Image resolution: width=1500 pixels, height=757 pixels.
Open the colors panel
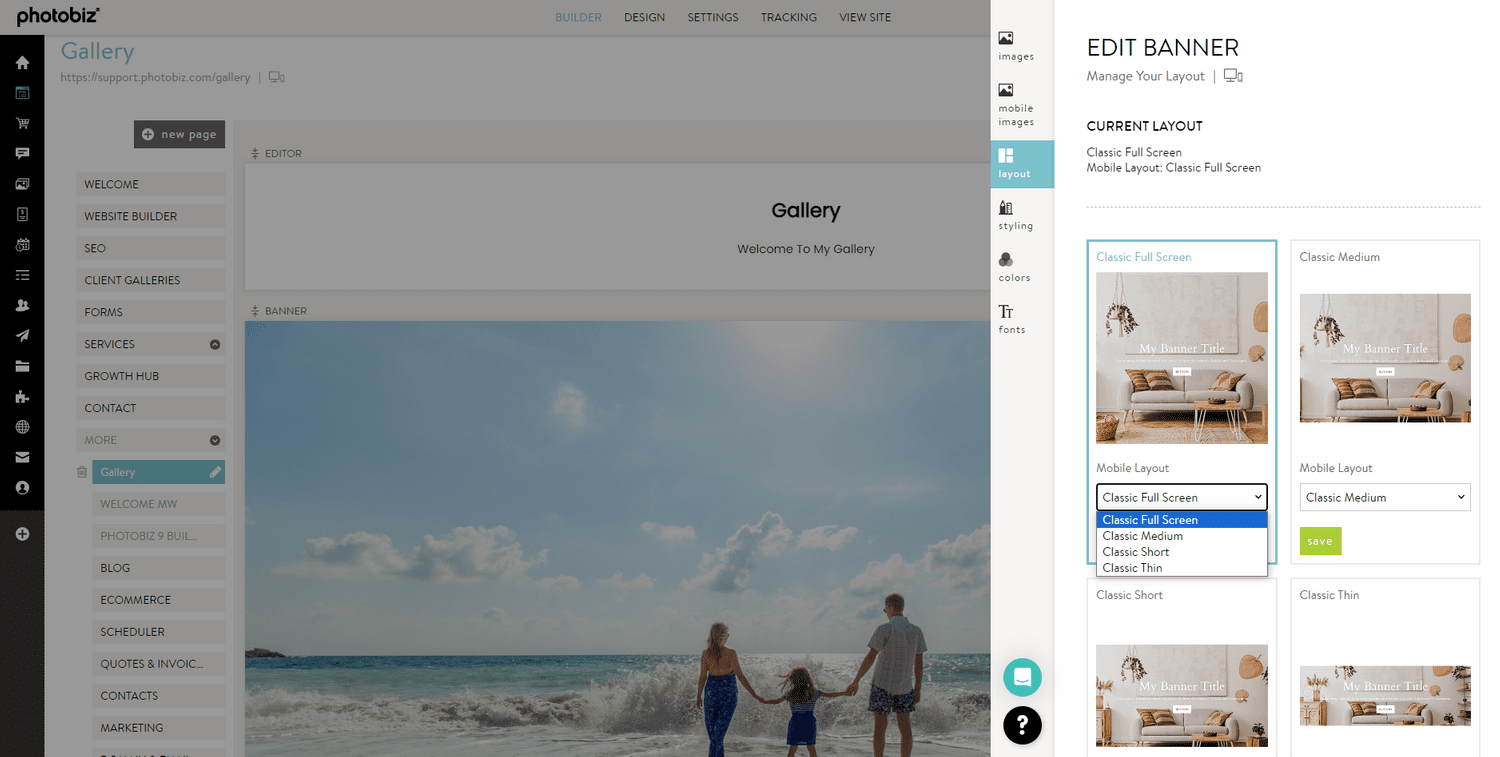[1016, 268]
